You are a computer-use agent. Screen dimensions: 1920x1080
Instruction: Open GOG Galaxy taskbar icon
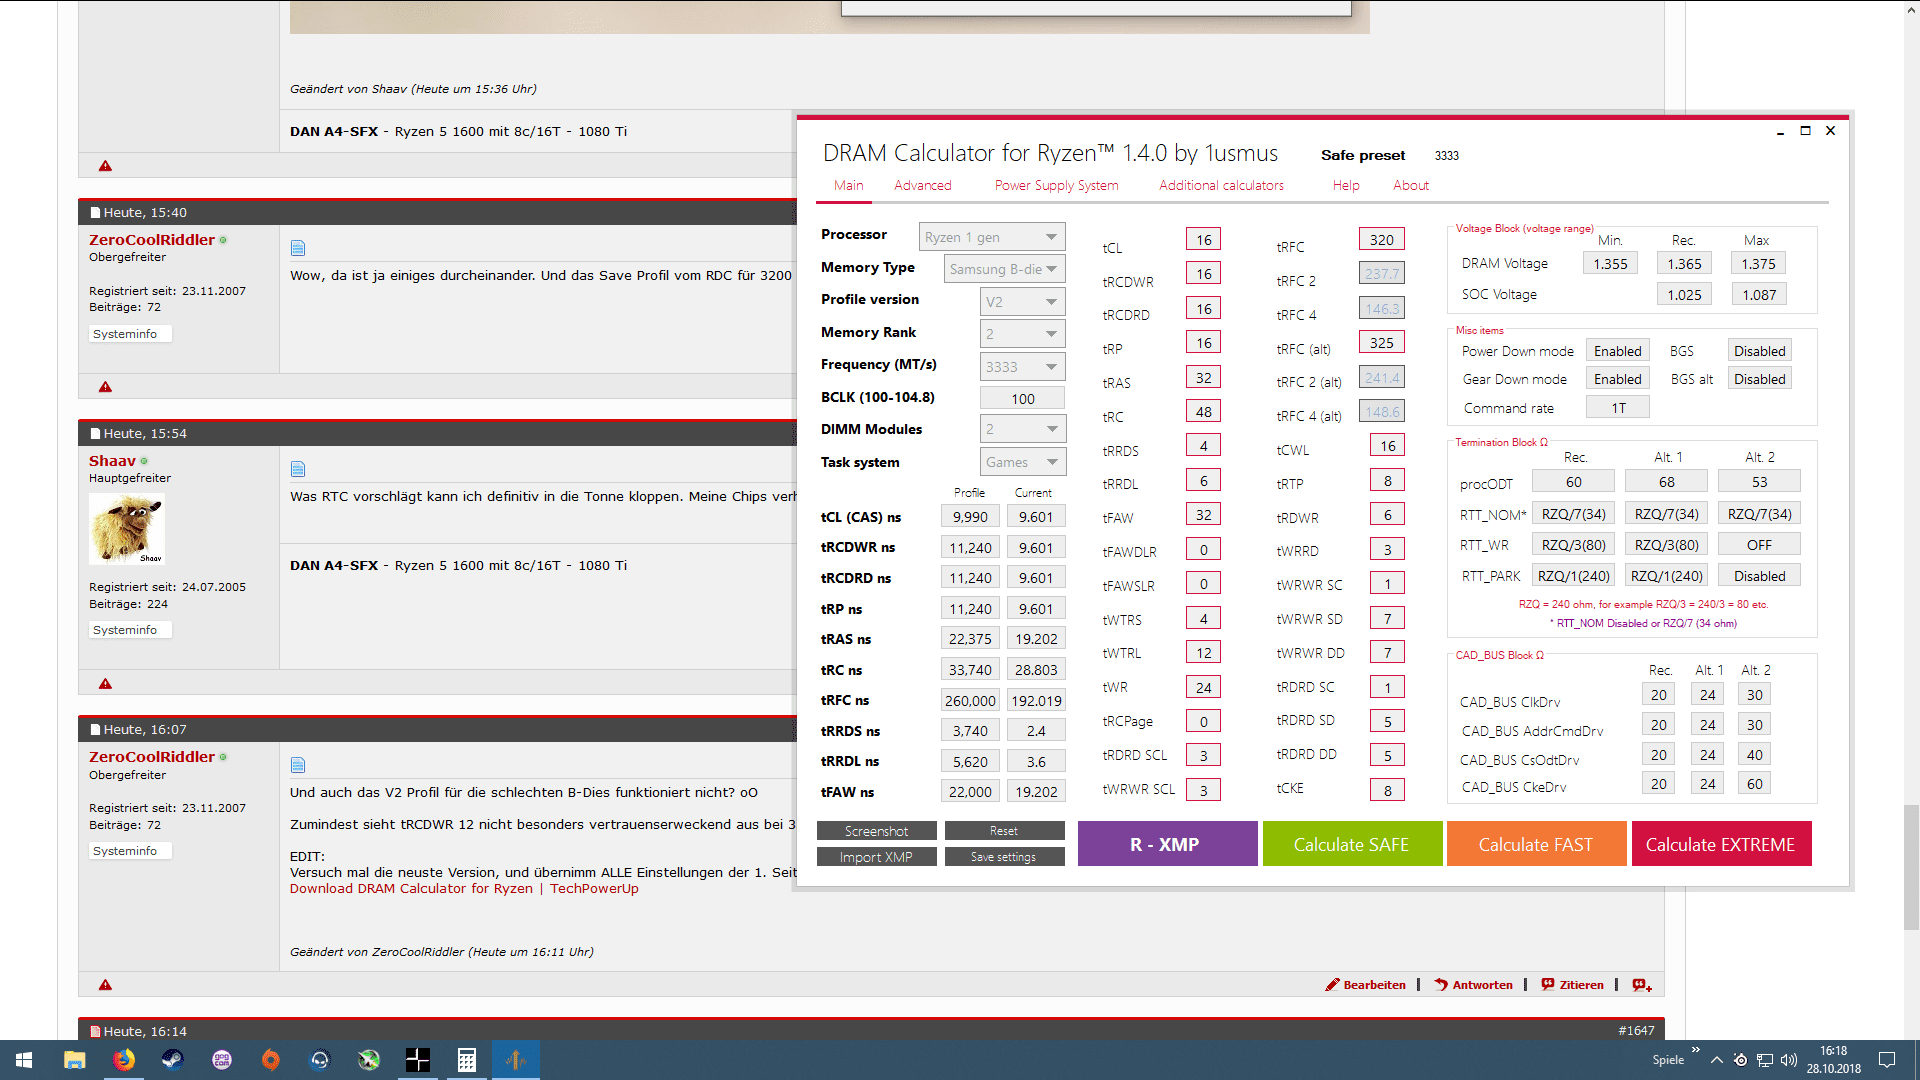pos(222,1060)
